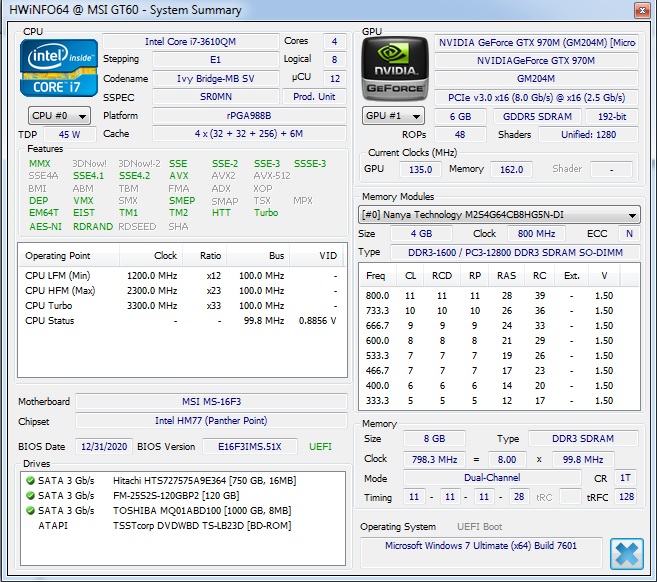Click the Clock column header in CPU table
The image size is (657, 582).
click(151, 256)
